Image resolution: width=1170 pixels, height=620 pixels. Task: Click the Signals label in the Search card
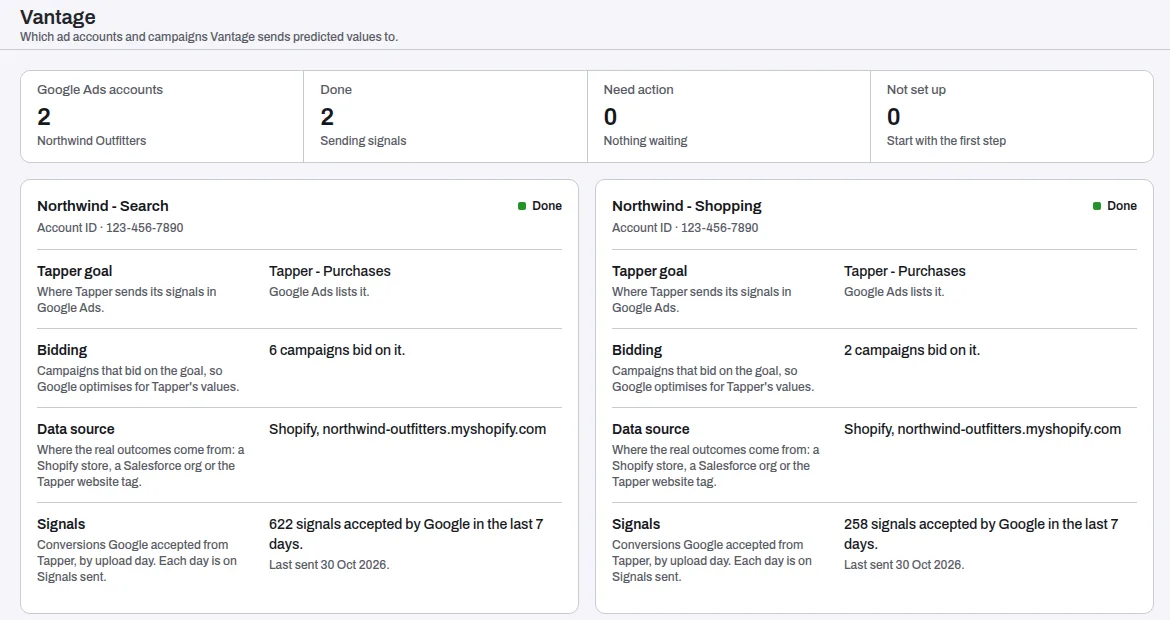(61, 525)
